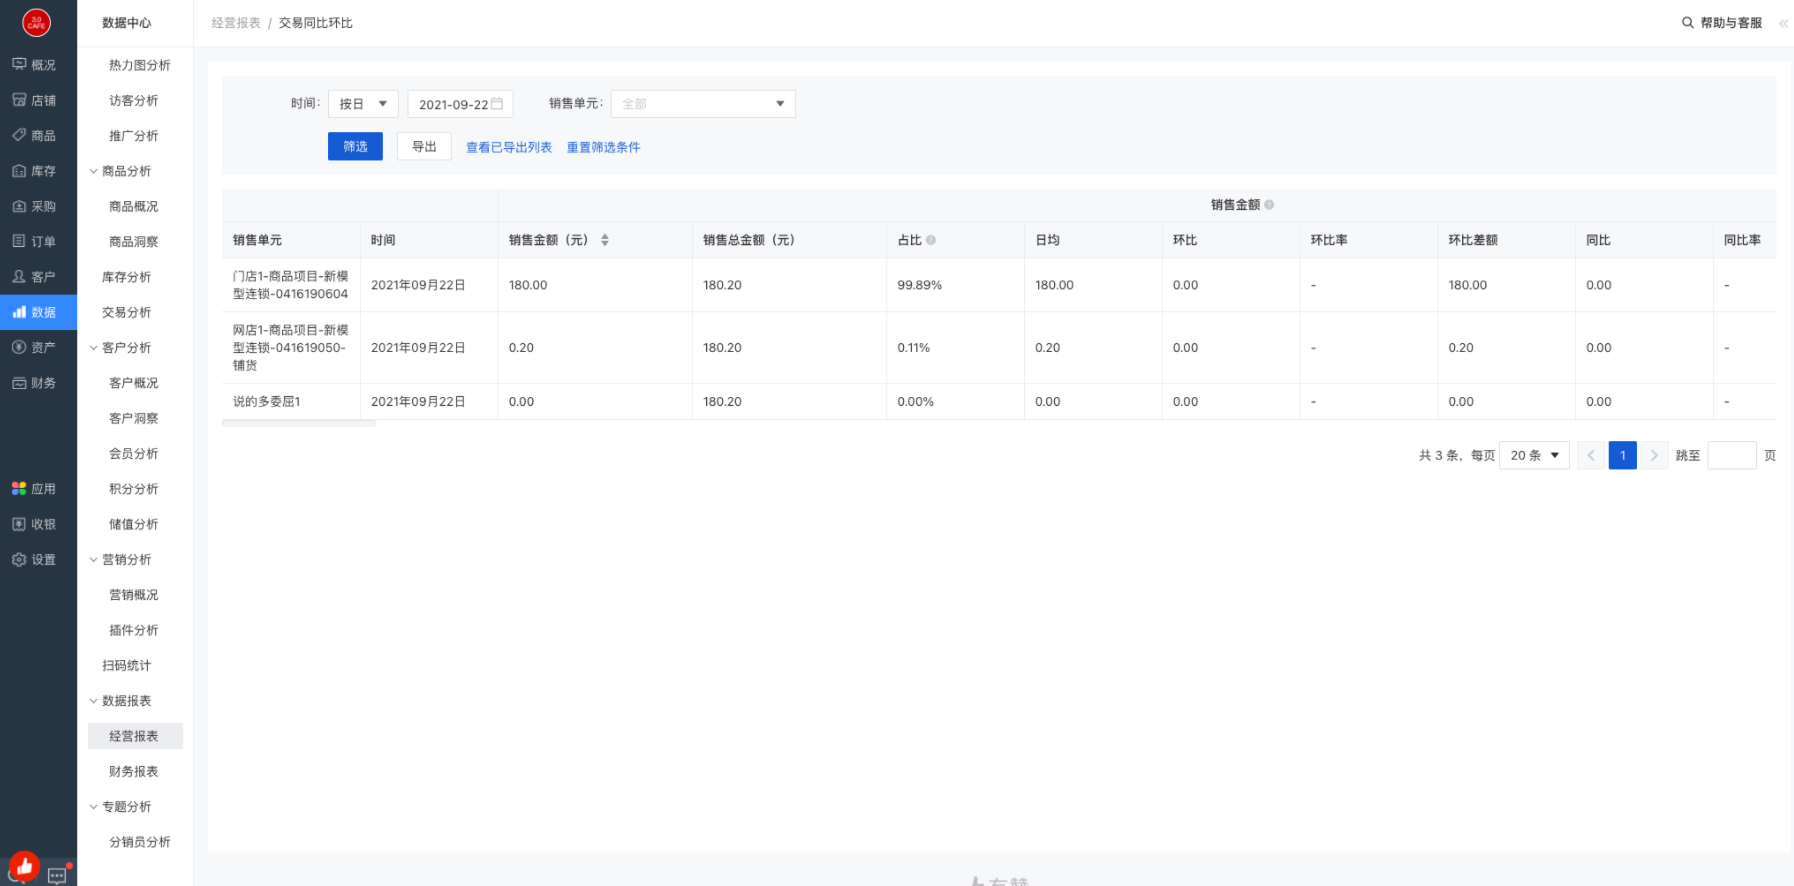Select page 1 pagination button
This screenshot has width=1794, height=886.
point(1622,455)
